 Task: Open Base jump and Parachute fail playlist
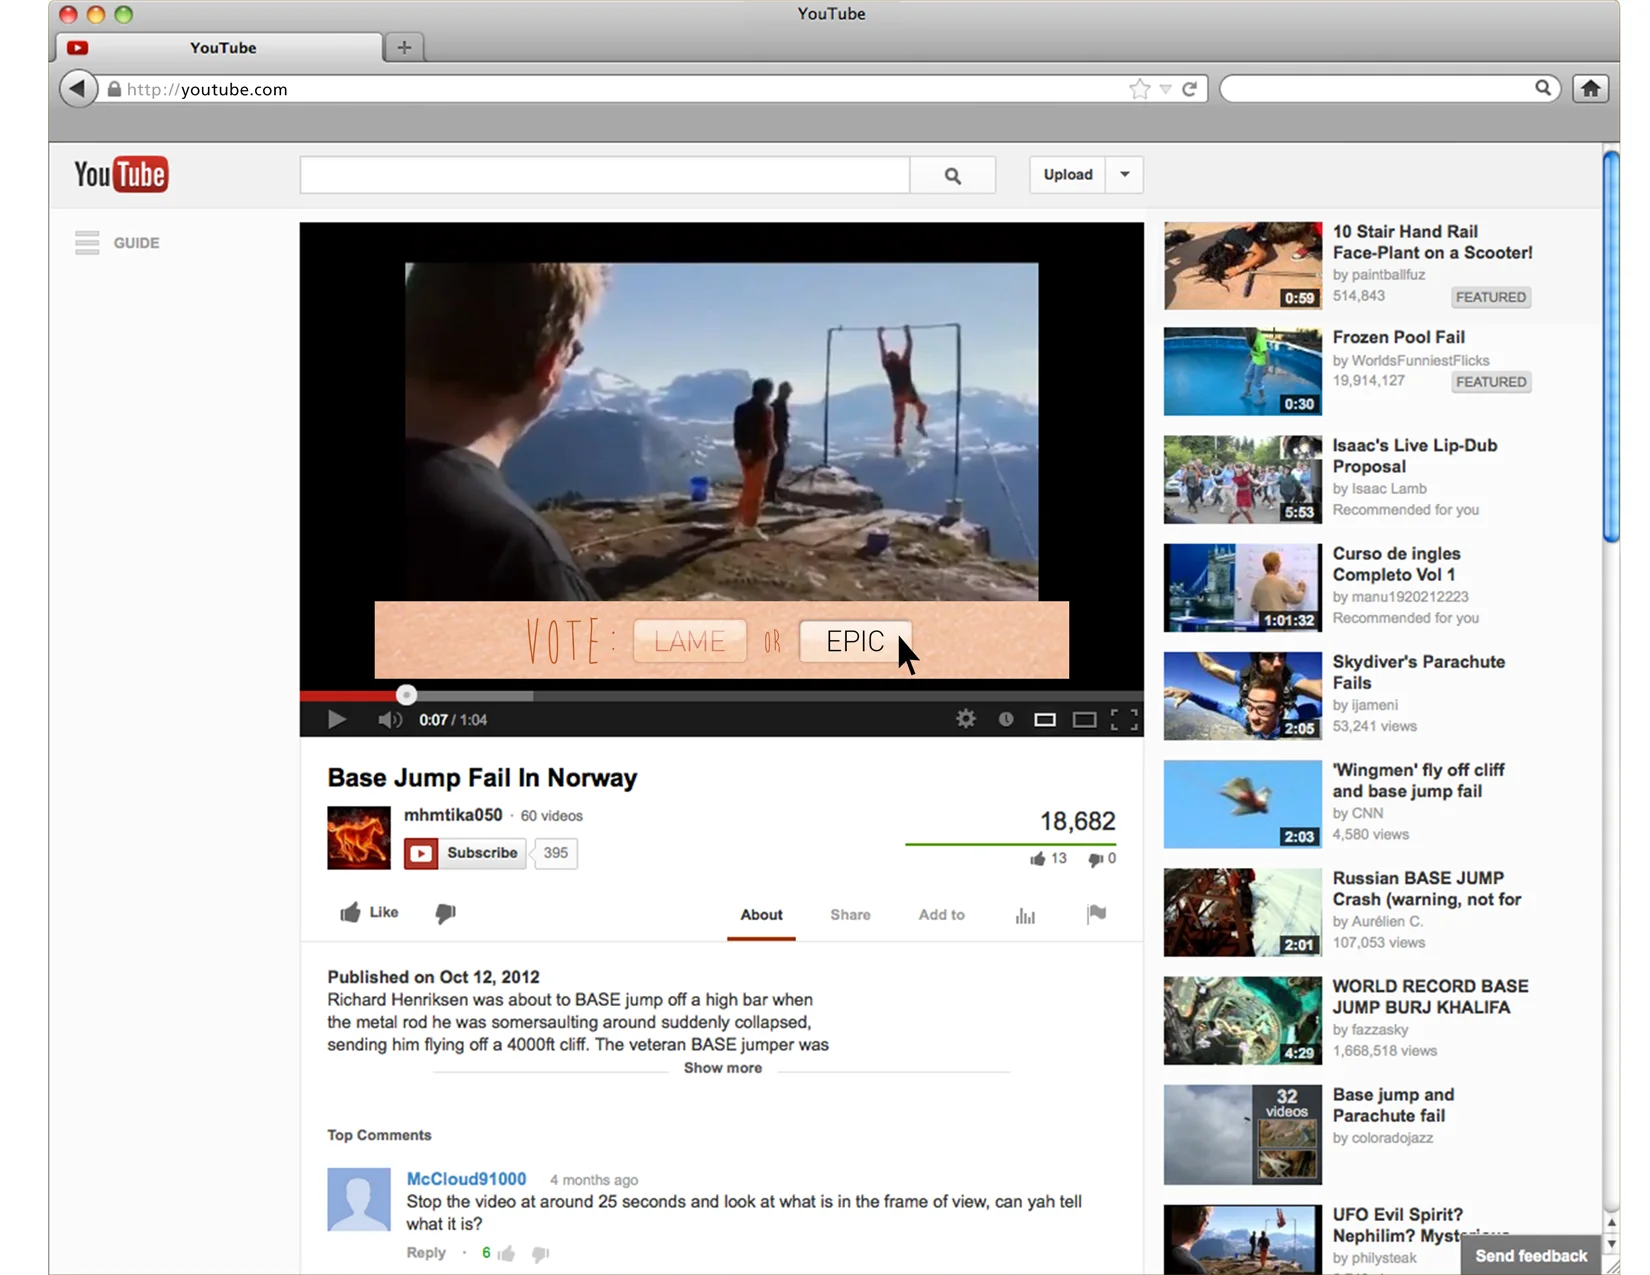pos(1243,1134)
